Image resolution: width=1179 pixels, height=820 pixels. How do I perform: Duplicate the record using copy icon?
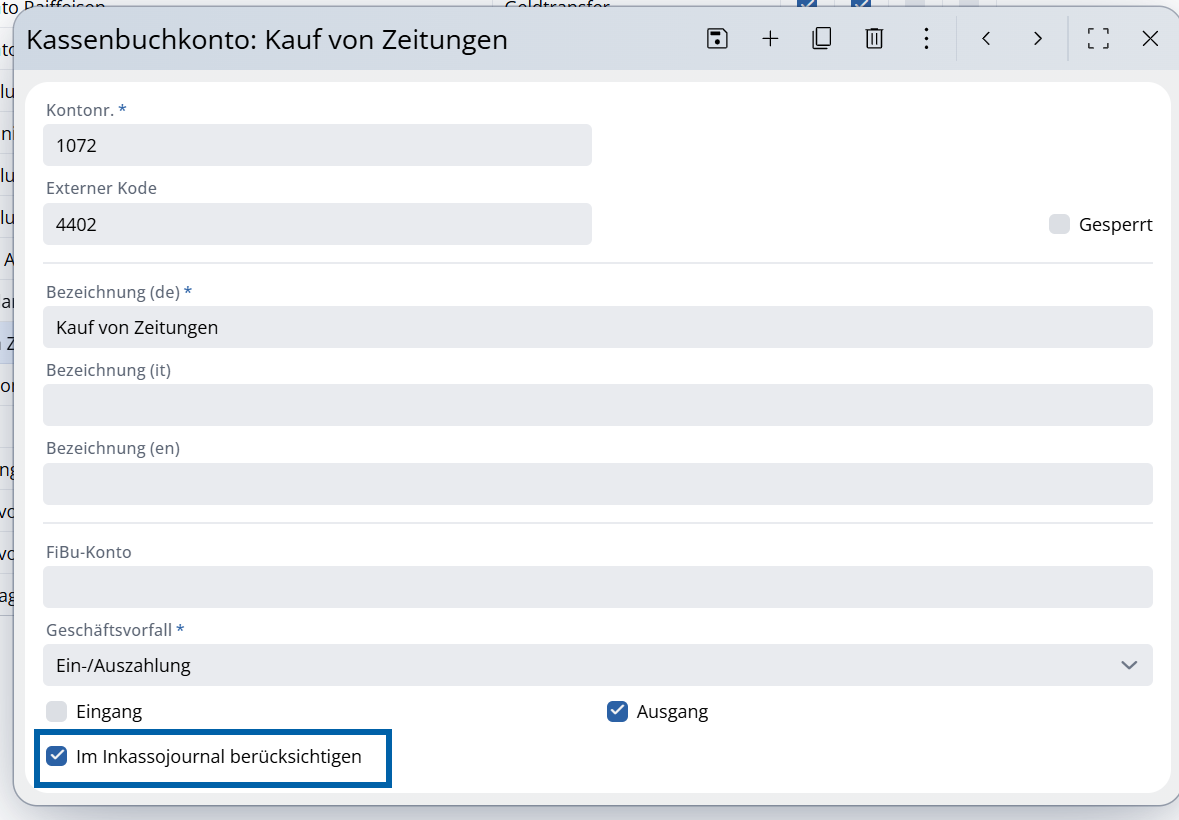[822, 39]
